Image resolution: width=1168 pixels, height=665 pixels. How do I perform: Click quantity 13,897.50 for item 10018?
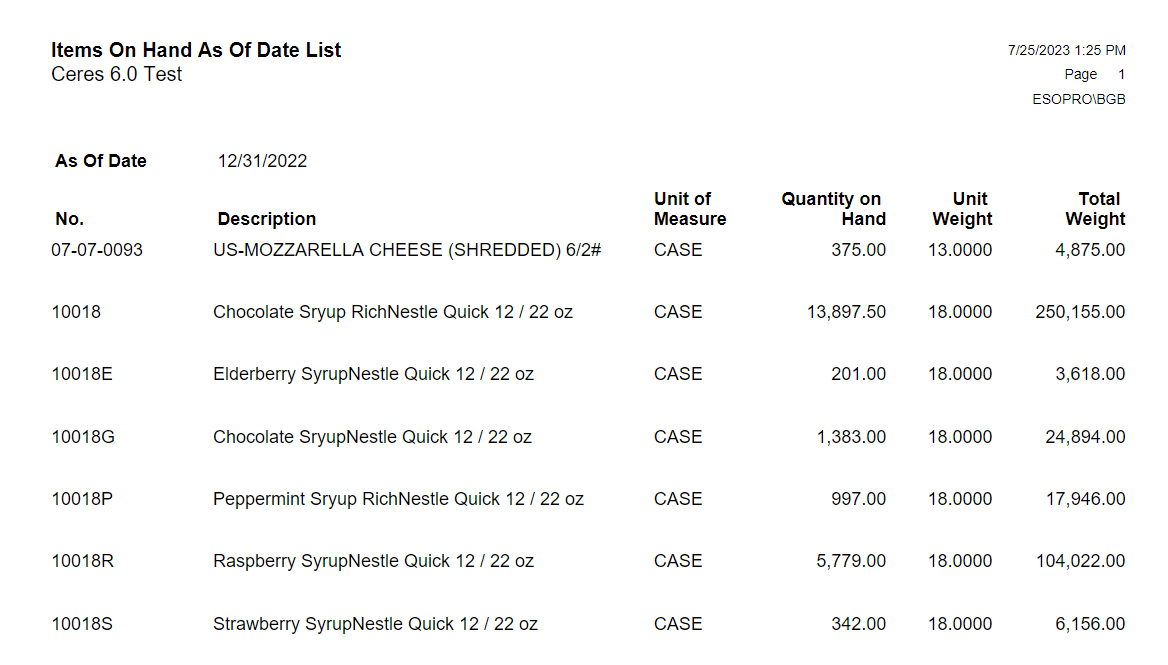click(846, 312)
